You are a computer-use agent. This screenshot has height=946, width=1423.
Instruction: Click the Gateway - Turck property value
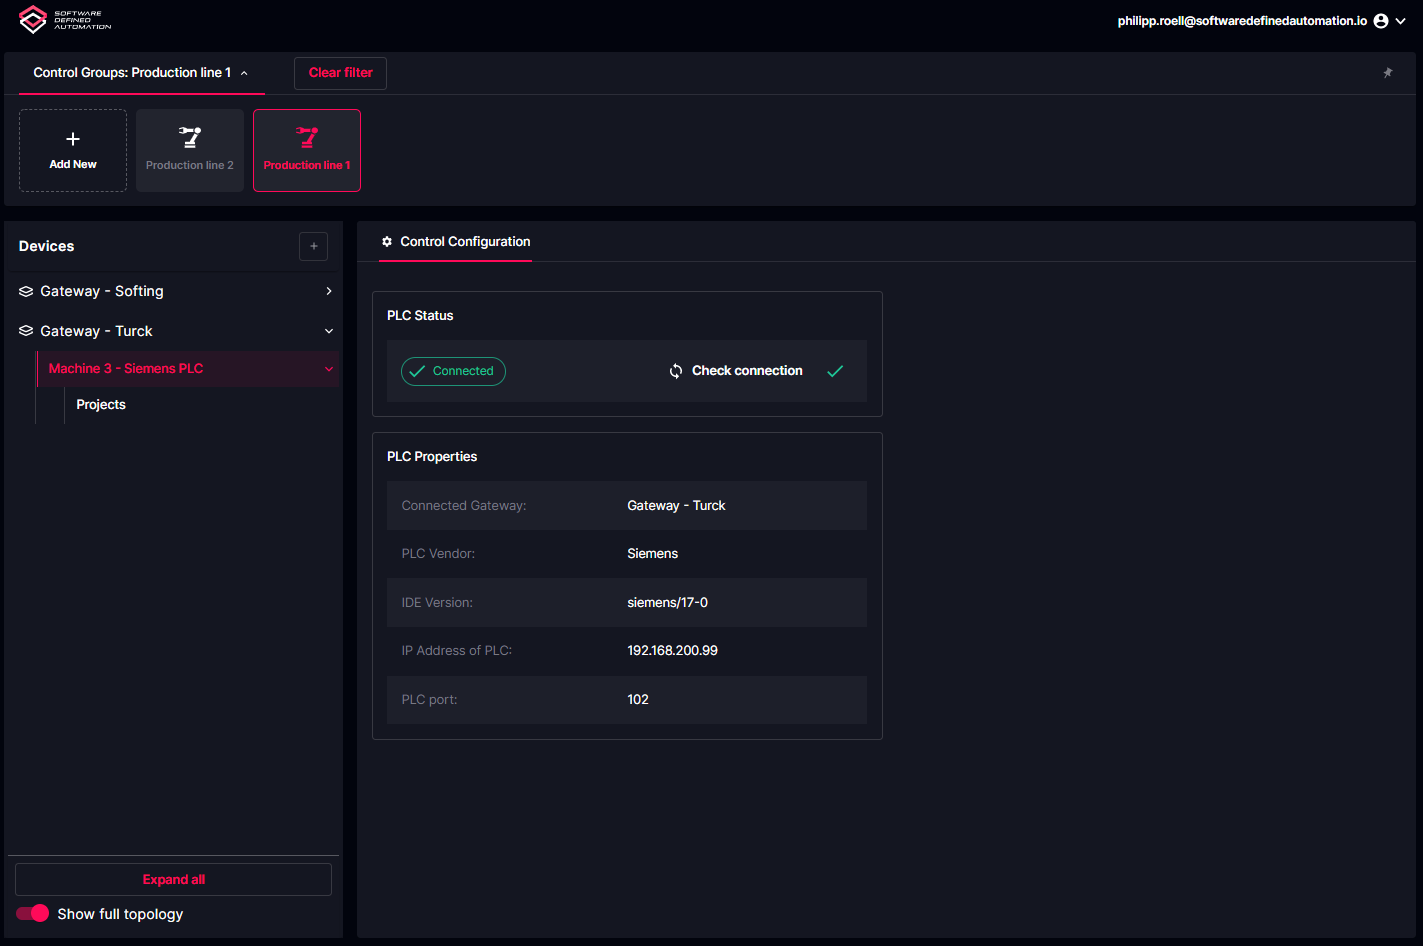click(x=676, y=506)
